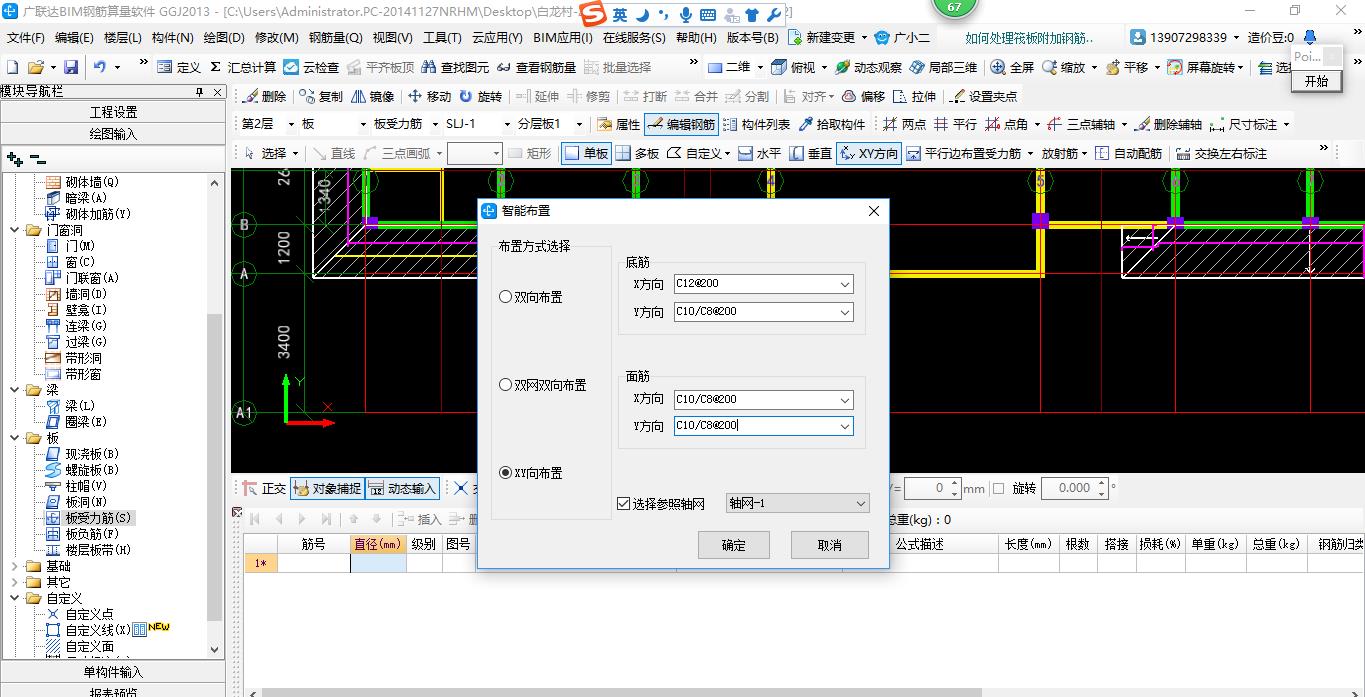Confirm dialog with 确定 button
The width and height of the screenshot is (1365, 697).
tap(733, 545)
